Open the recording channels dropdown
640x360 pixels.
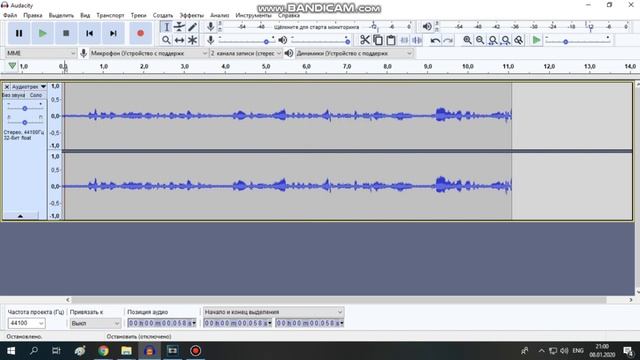246,53
